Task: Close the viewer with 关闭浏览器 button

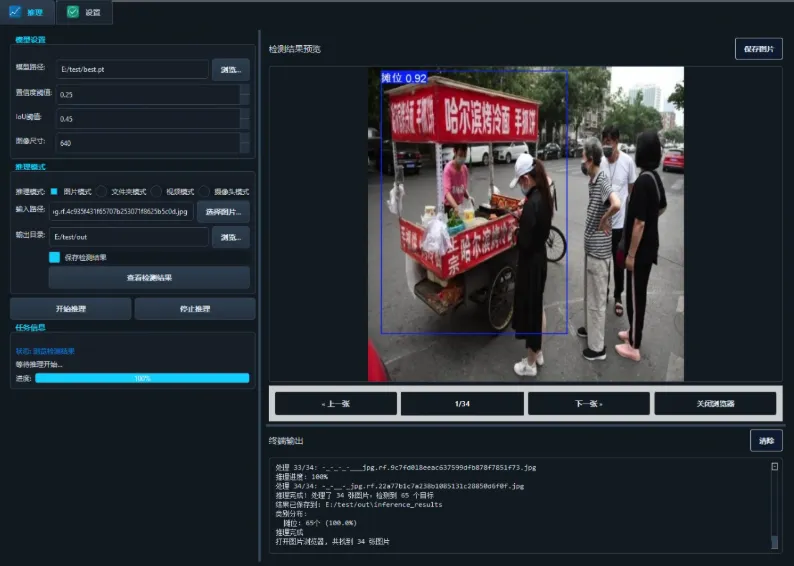Action: coord(715,403)
